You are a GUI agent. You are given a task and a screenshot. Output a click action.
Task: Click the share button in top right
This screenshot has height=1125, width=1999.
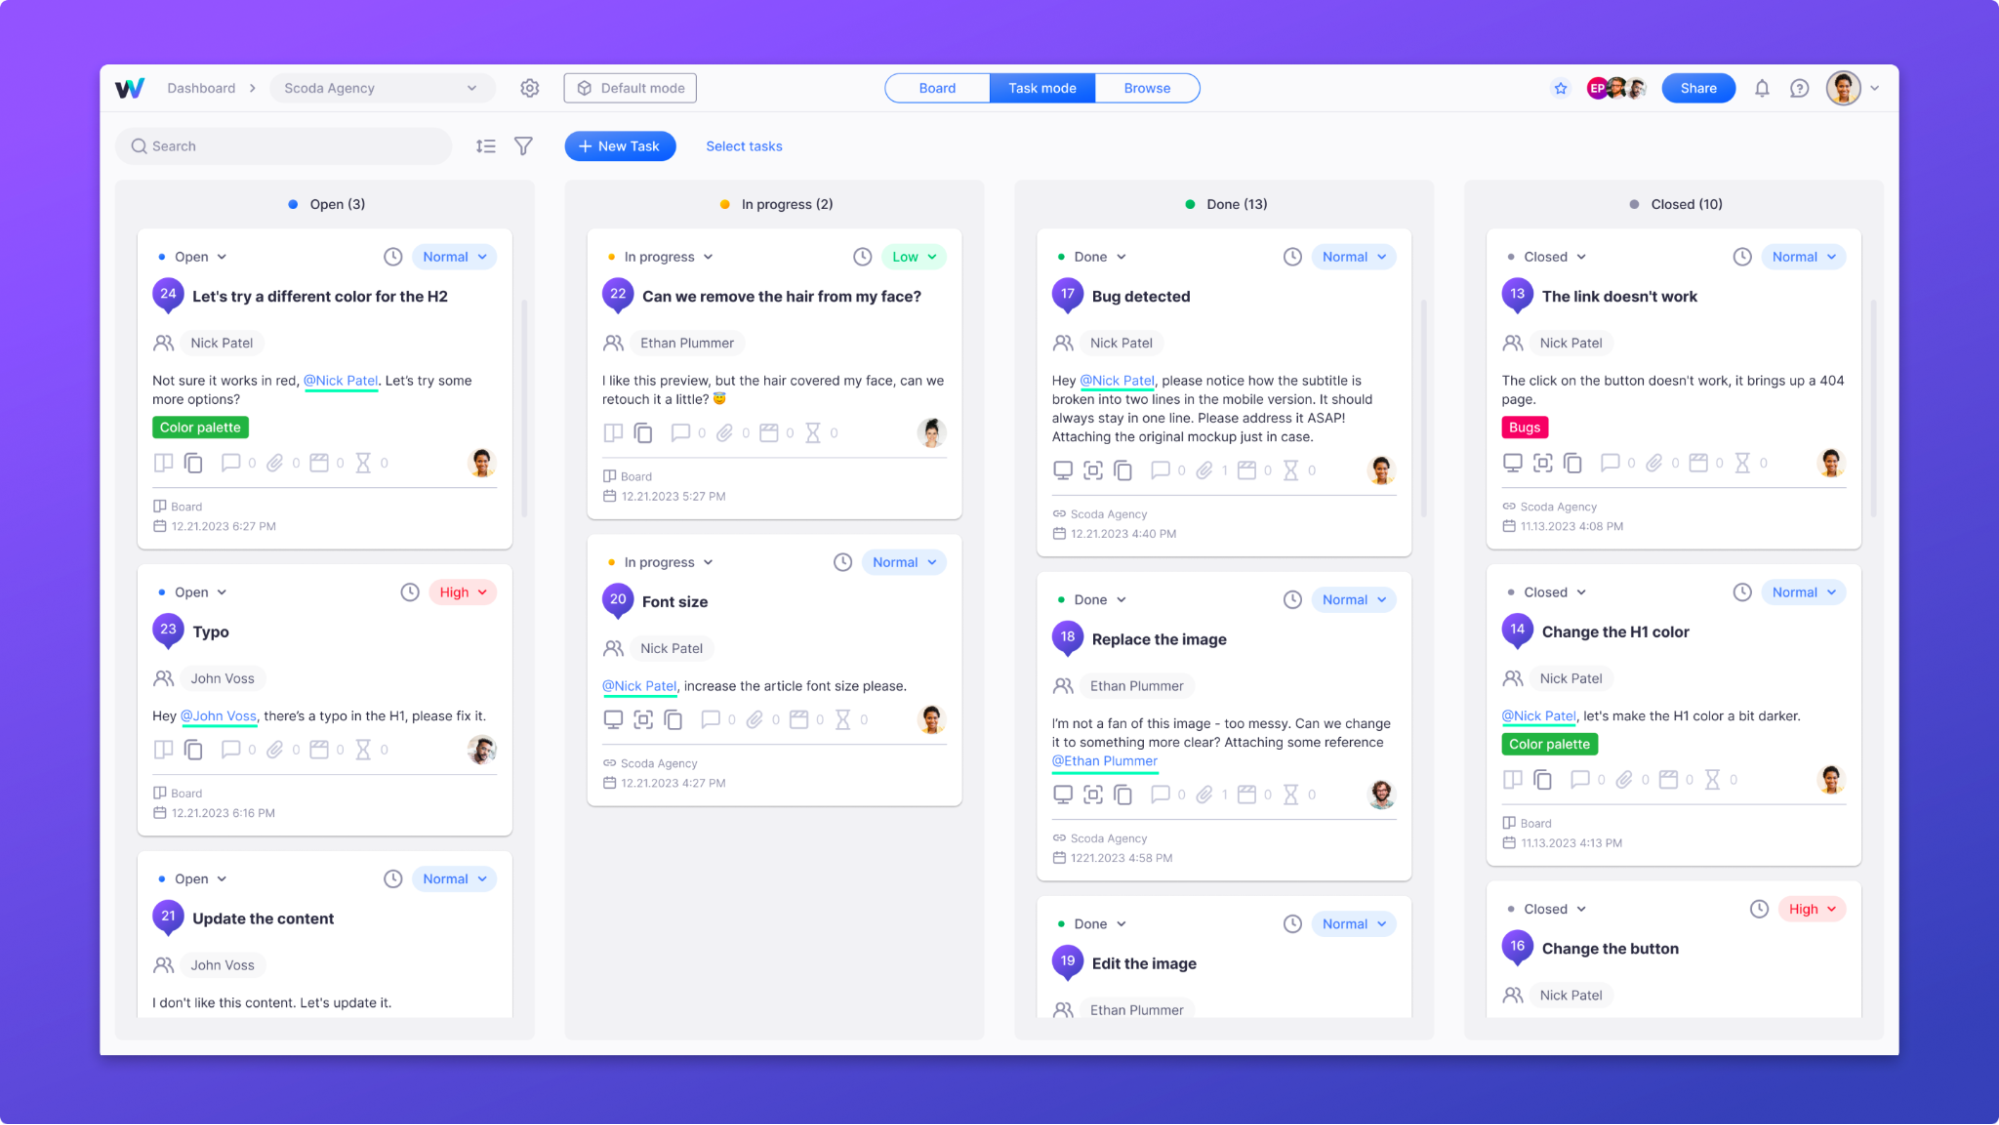pyautogui.click(x=1698, y=87)
